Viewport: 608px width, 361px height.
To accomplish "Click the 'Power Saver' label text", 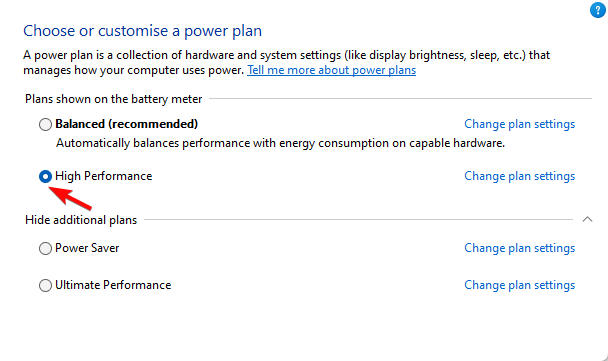I will pyautogui.click(x=87, y=248).
